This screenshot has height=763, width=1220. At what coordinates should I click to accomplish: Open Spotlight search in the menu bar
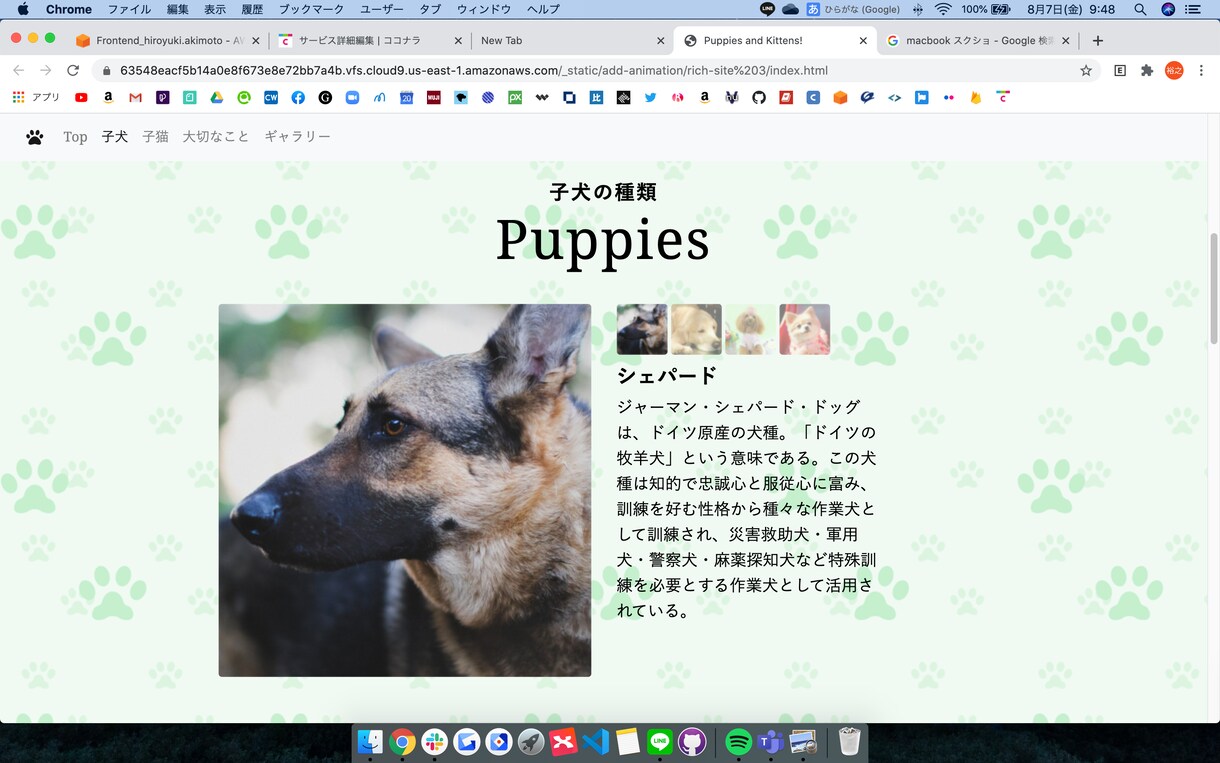(x=1140, y=9)
